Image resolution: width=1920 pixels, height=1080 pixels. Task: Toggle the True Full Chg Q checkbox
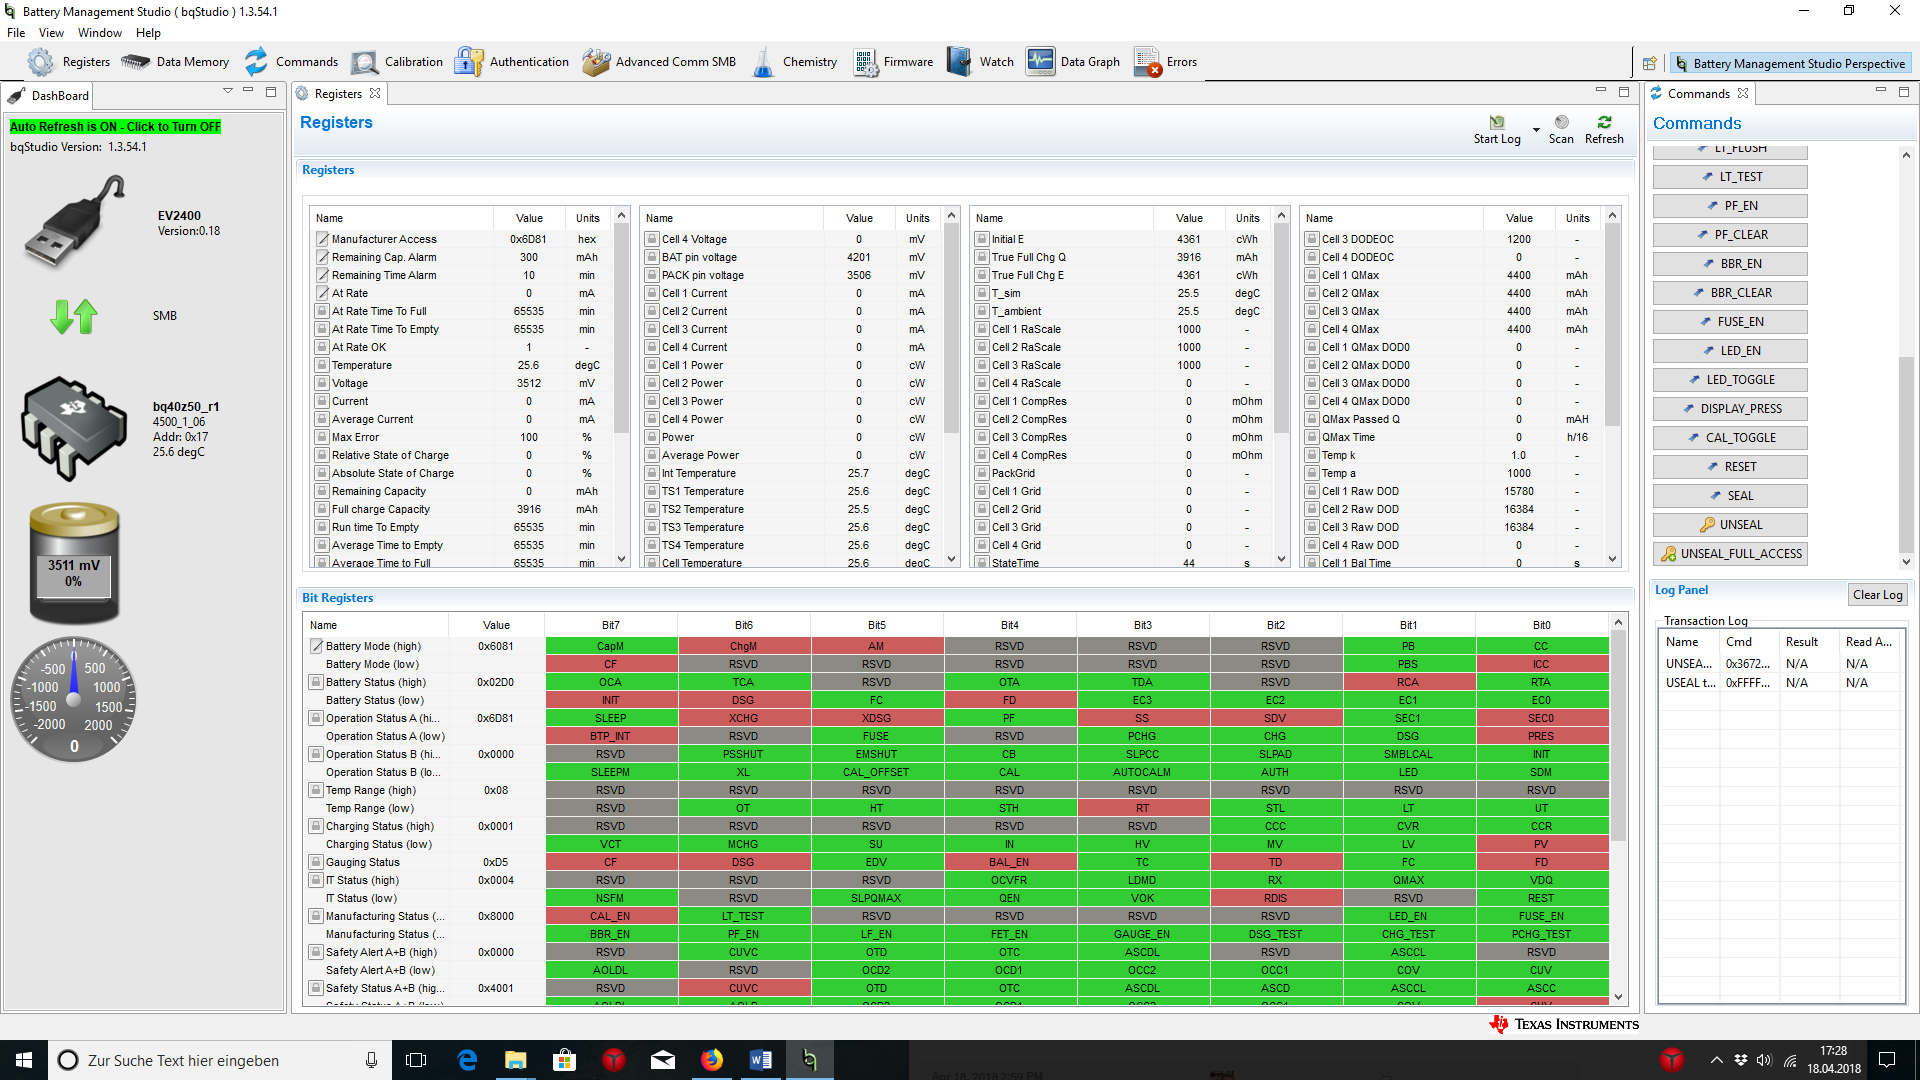pyautogui.click(x=982, y=257)
